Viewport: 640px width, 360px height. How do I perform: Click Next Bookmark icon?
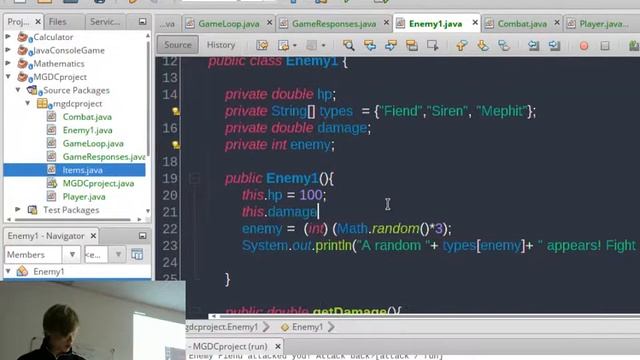483,45
